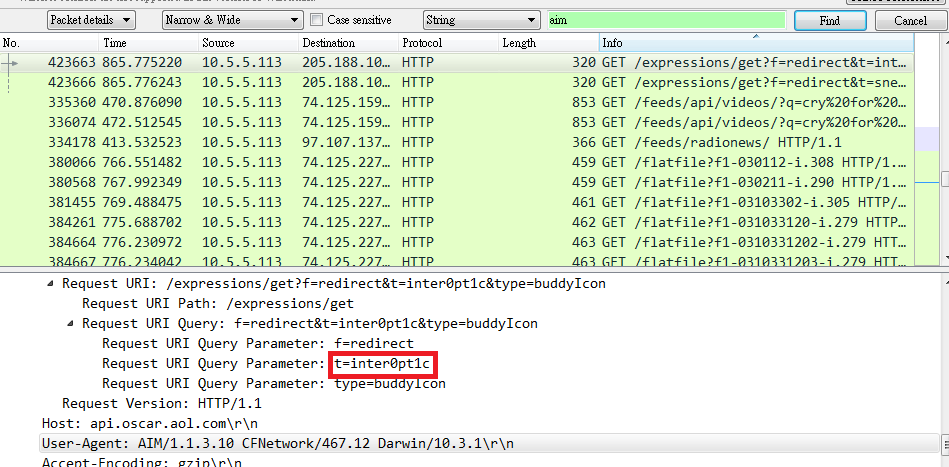The image size is (949, 467).
Task: Sort by the Length column header
Action: (549, 43)
